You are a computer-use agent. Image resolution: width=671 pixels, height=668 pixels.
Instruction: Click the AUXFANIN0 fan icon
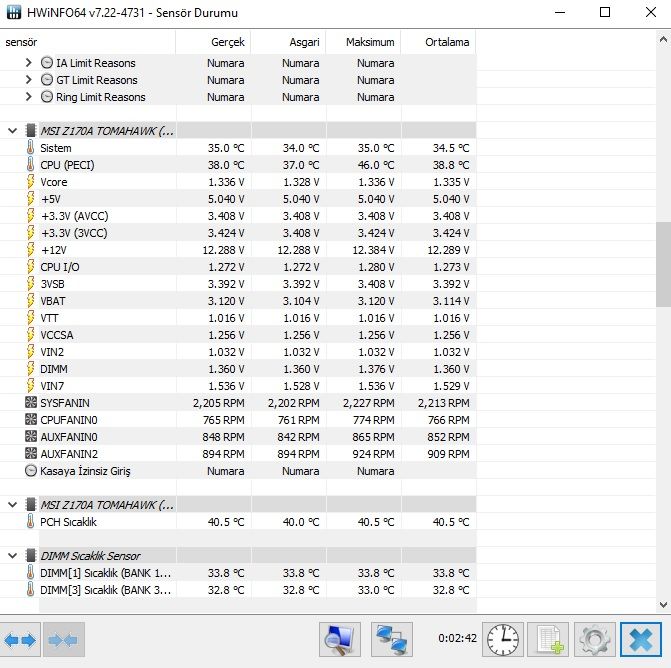click(31, 437)
